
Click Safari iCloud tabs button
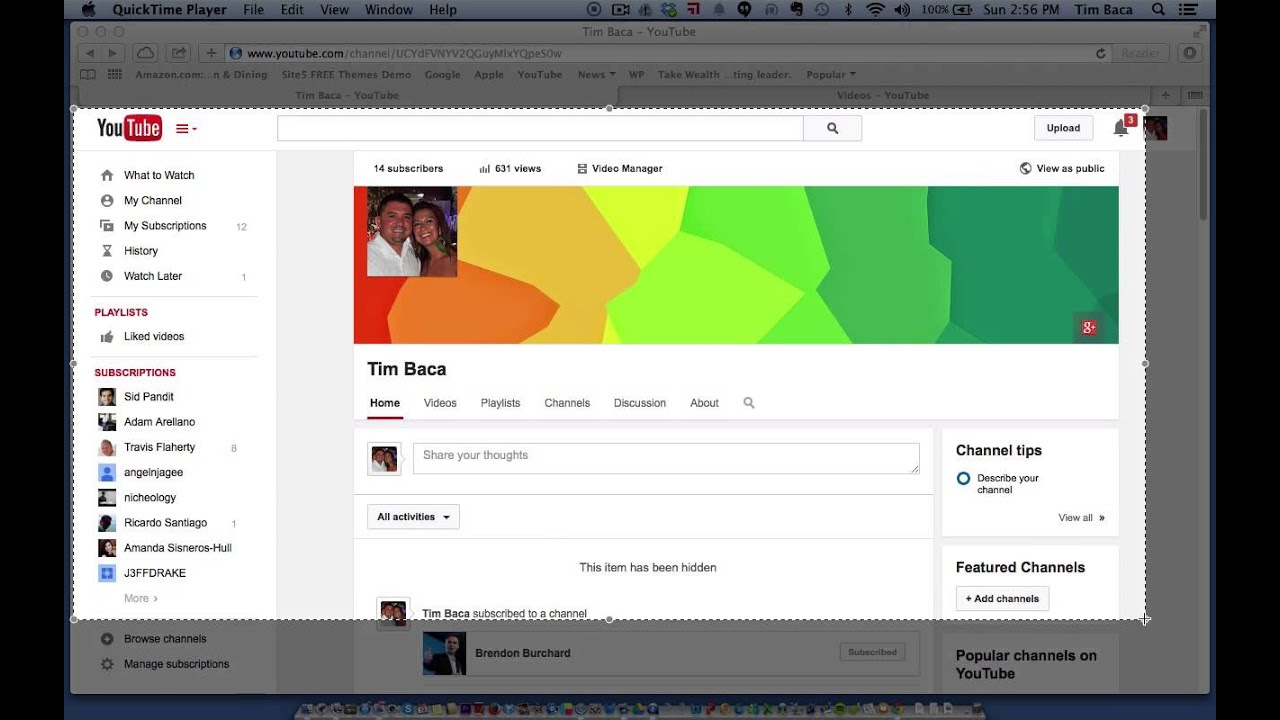(146, 53)
